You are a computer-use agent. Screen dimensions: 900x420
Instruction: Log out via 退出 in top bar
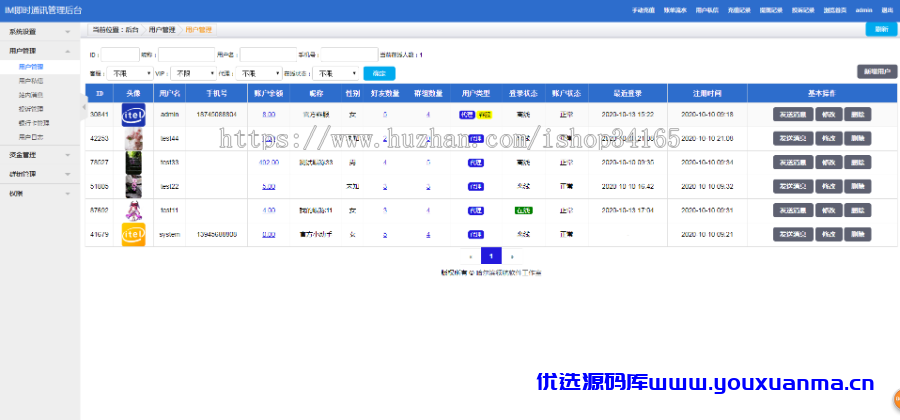(x=887, y=10)
